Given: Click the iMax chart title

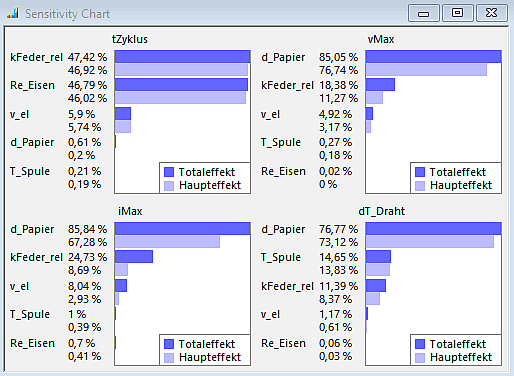Looking at the screenshot, I should pos(130,211).
